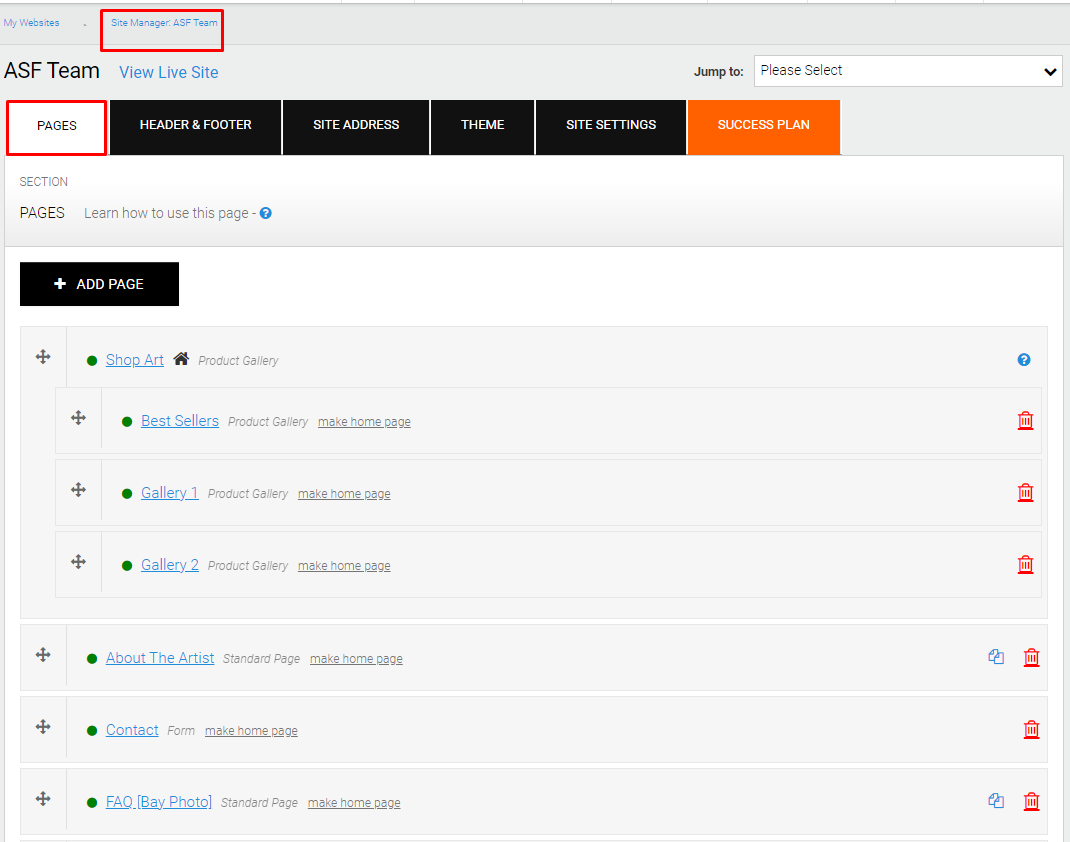Click the trash icon for Gallery 1
The height and width of the screenshot is (842, 1070).
[1025, 493]
